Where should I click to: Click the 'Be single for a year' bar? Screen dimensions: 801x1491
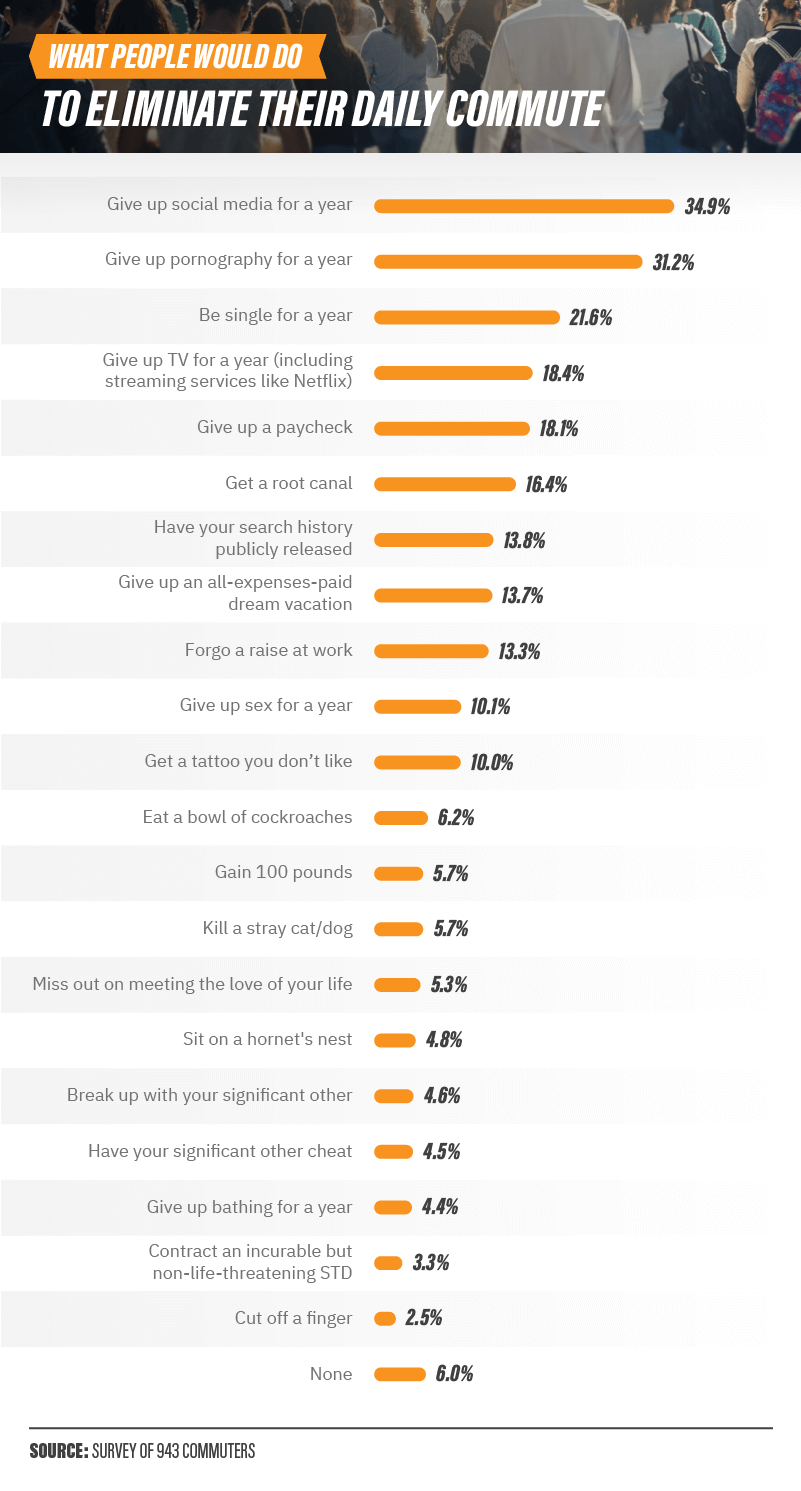coord(466,317)
